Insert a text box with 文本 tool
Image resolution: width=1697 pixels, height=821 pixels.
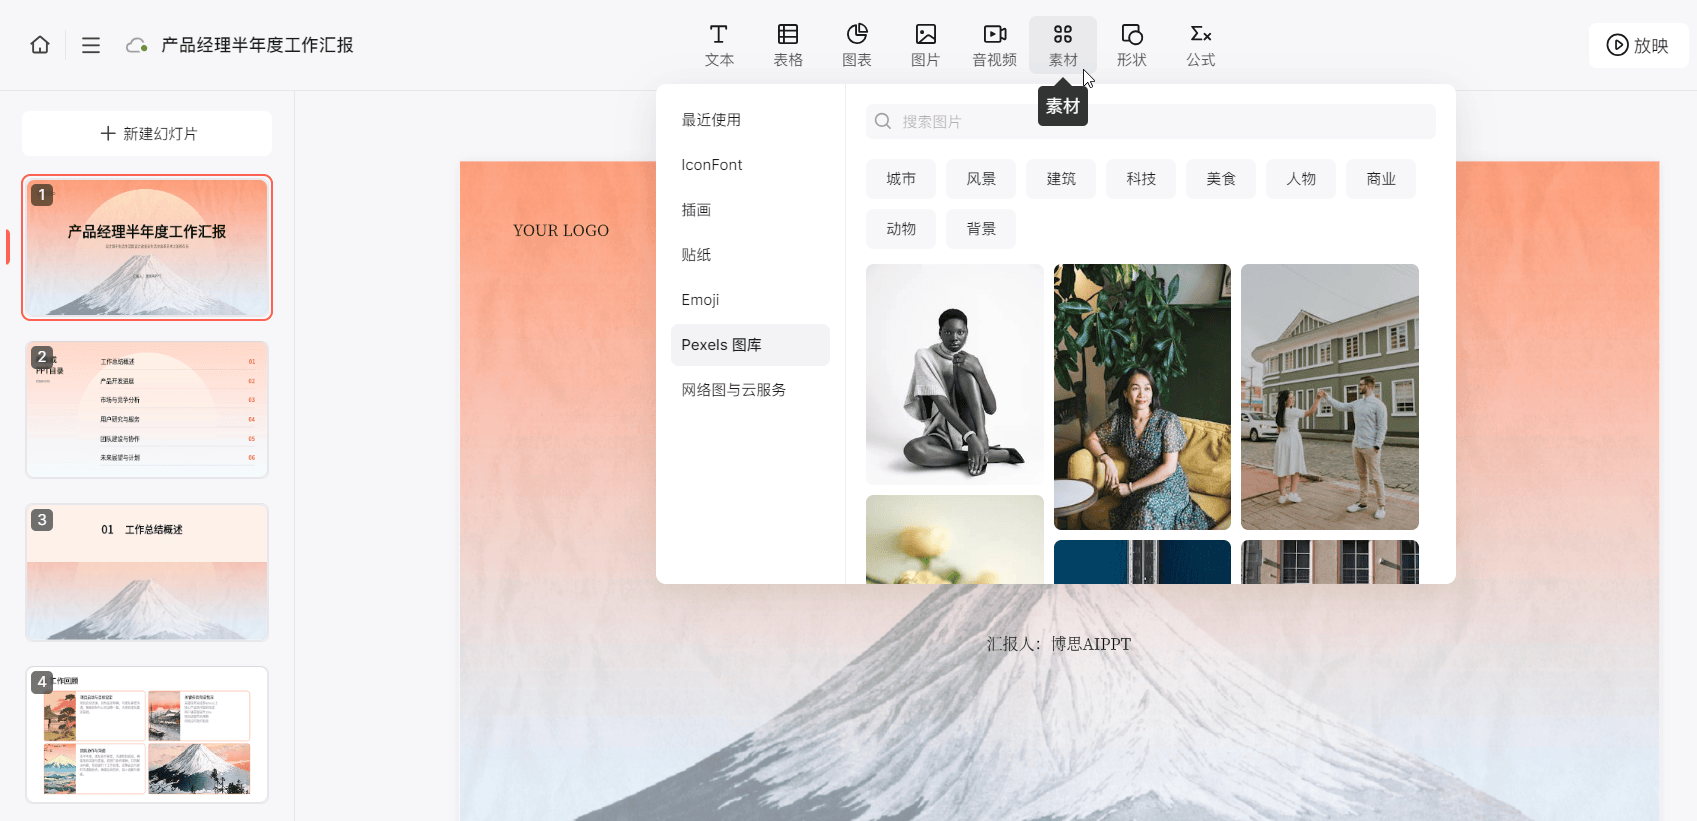coord(719,45)
